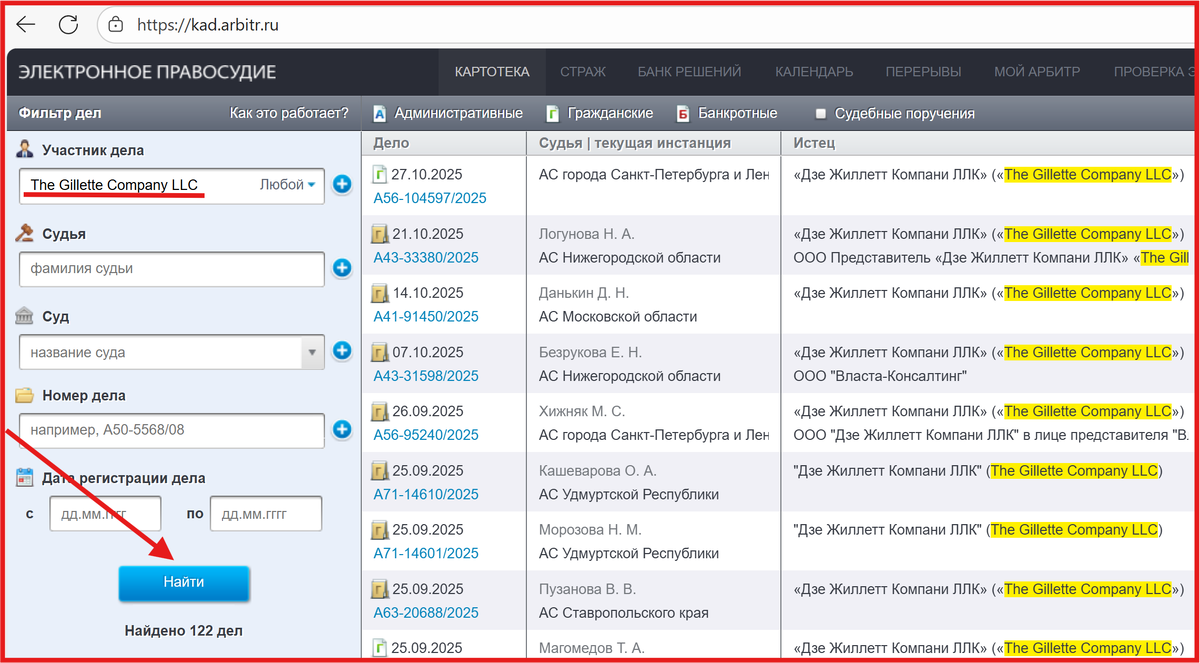Open case А71-14610/2025
This screenshot has height=663, width=1200.
tap(426, 494)
